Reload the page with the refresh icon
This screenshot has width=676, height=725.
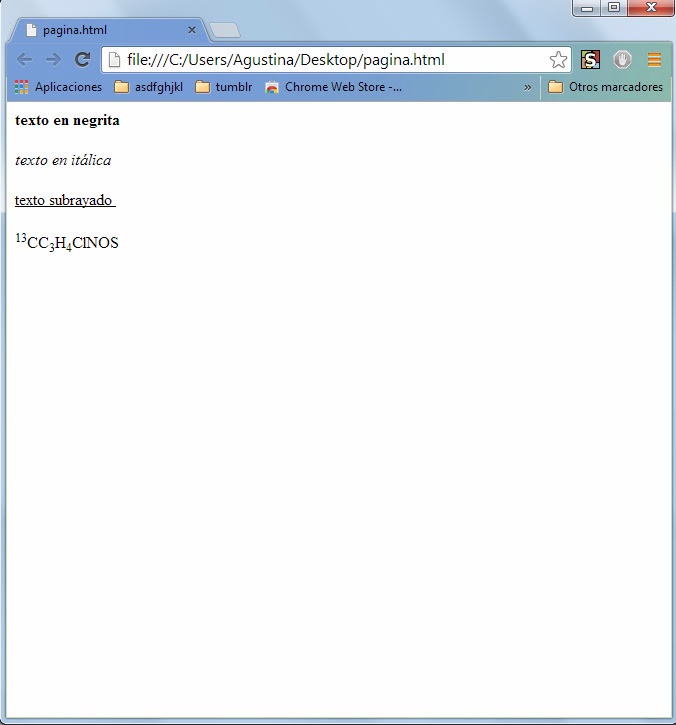(82, 60)
